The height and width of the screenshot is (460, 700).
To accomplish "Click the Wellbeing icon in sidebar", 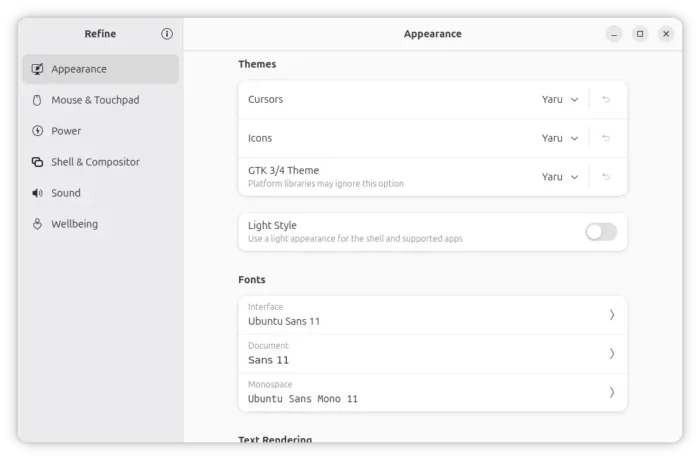I will point(38,224).
